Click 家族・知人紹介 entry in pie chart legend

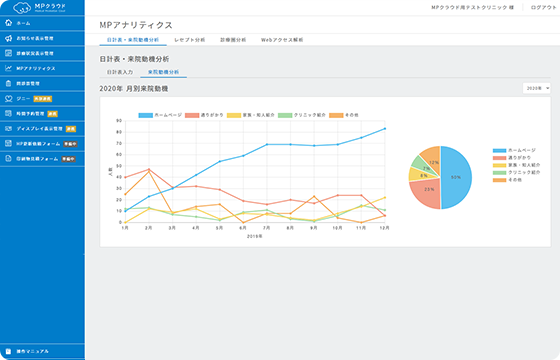click(x=516, y=165)
